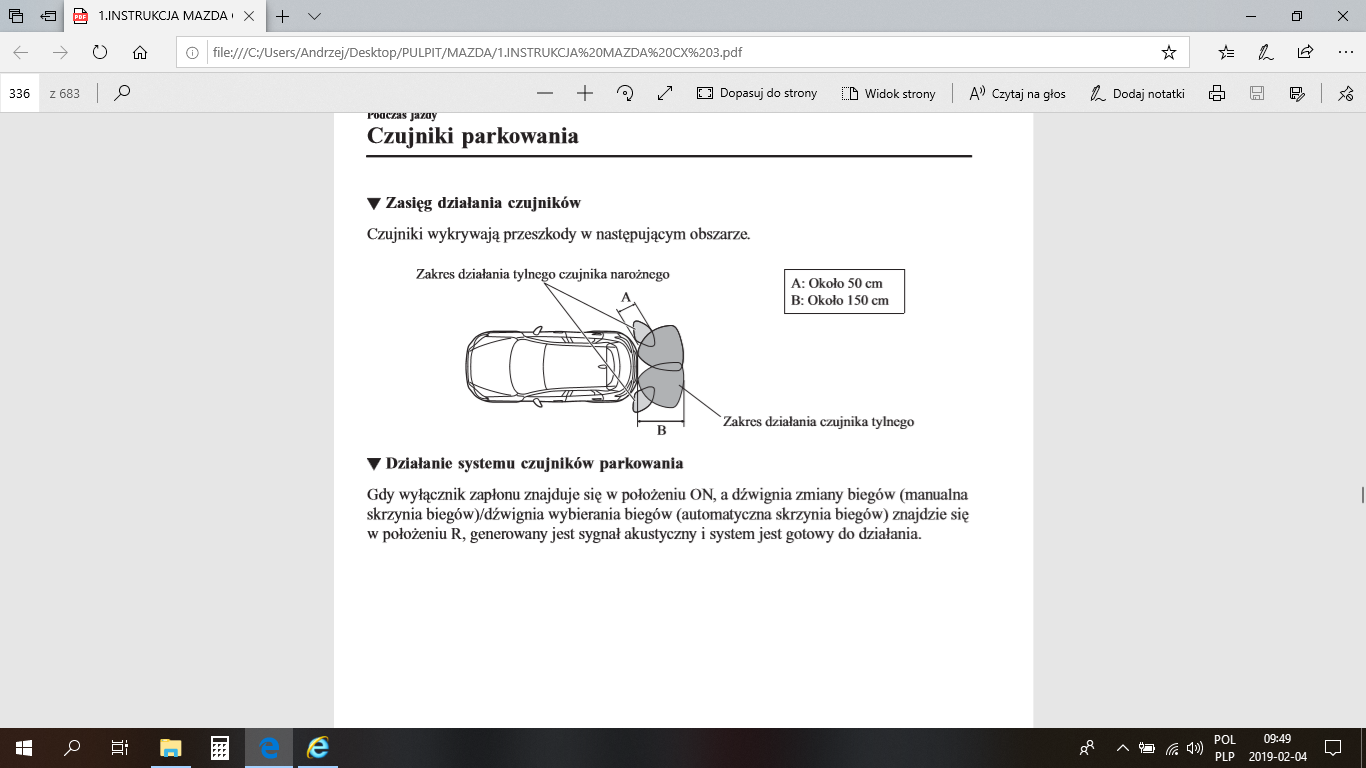Click Dopasuj do strony button
Image resolution: width=1366 pixels, height=768 pixels.
756,93
